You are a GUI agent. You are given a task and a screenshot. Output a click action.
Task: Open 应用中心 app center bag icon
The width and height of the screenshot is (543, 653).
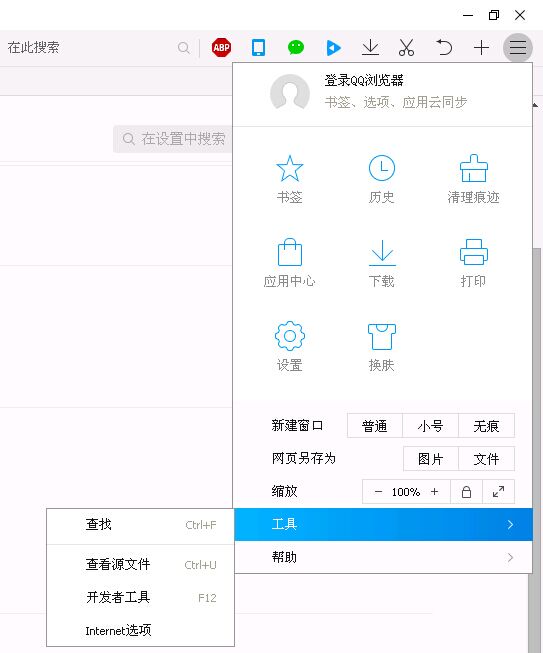pyautogui.click(x=289, y=252)
